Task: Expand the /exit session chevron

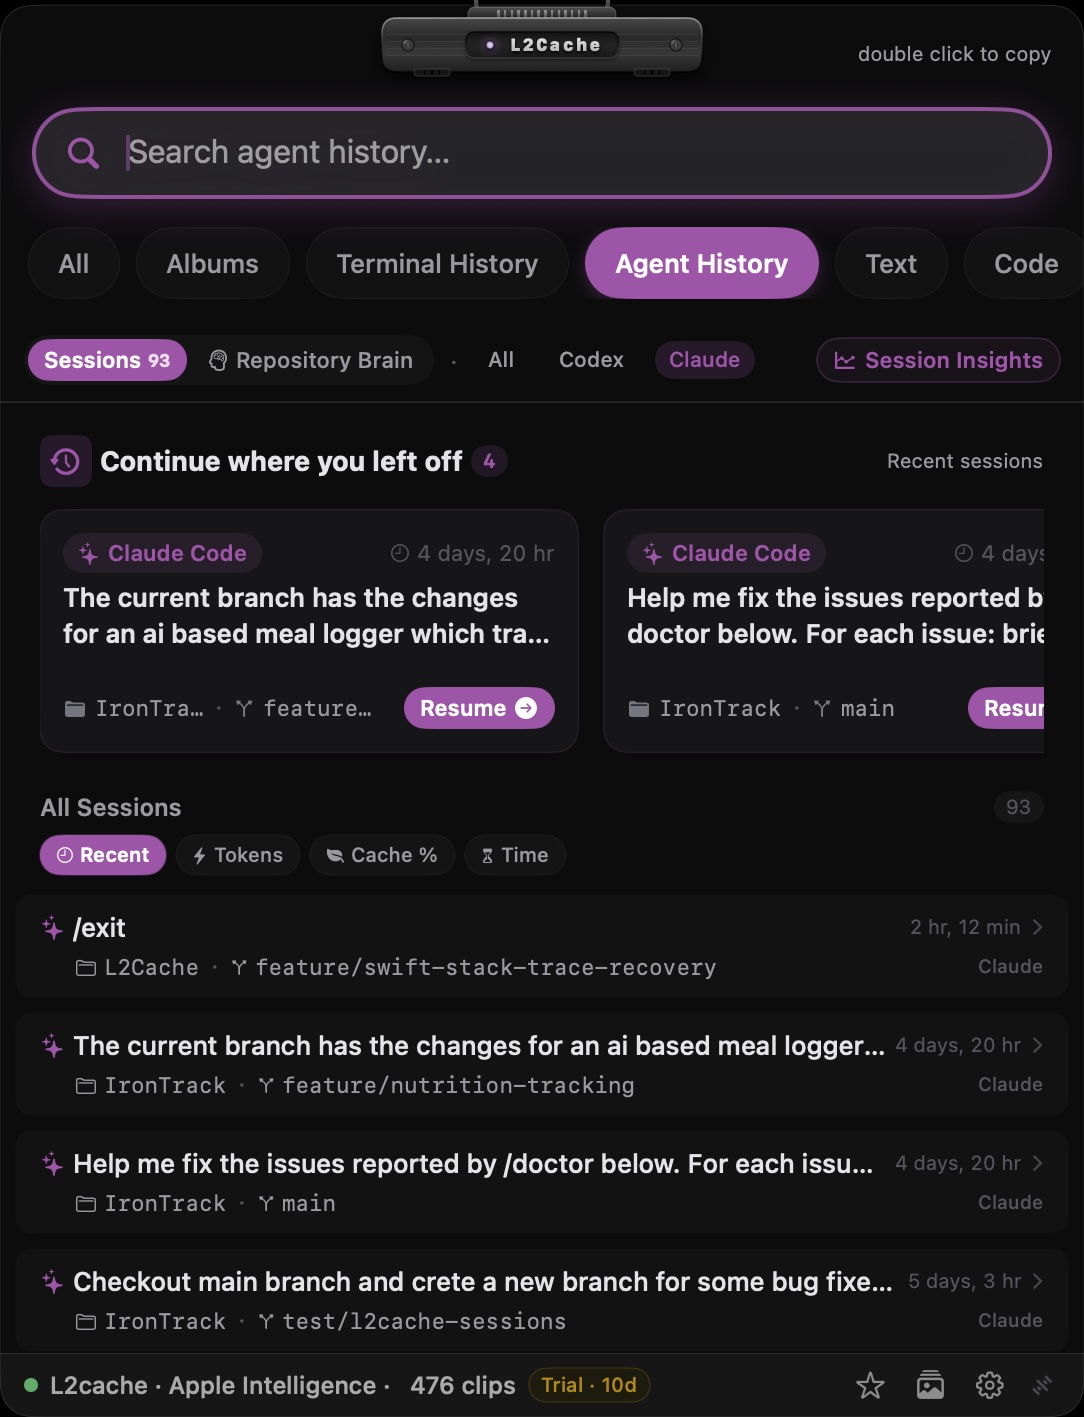Action: (x=1037, y=927)
